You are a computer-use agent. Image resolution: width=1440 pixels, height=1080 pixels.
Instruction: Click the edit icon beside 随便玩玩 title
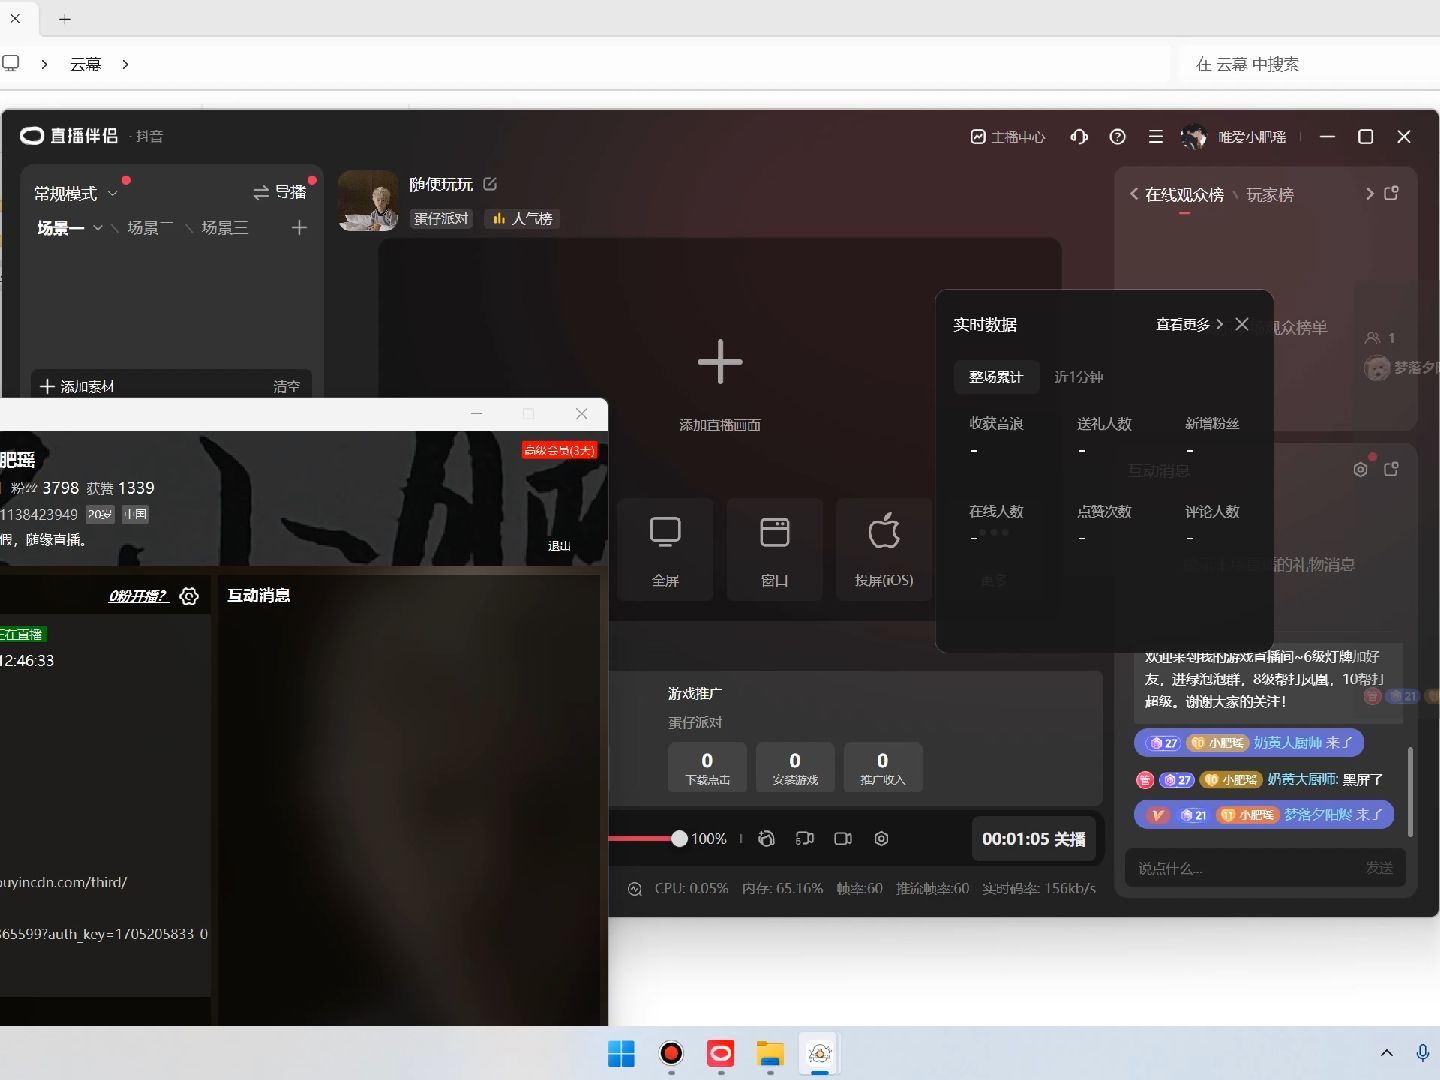(x=490, y=184)
